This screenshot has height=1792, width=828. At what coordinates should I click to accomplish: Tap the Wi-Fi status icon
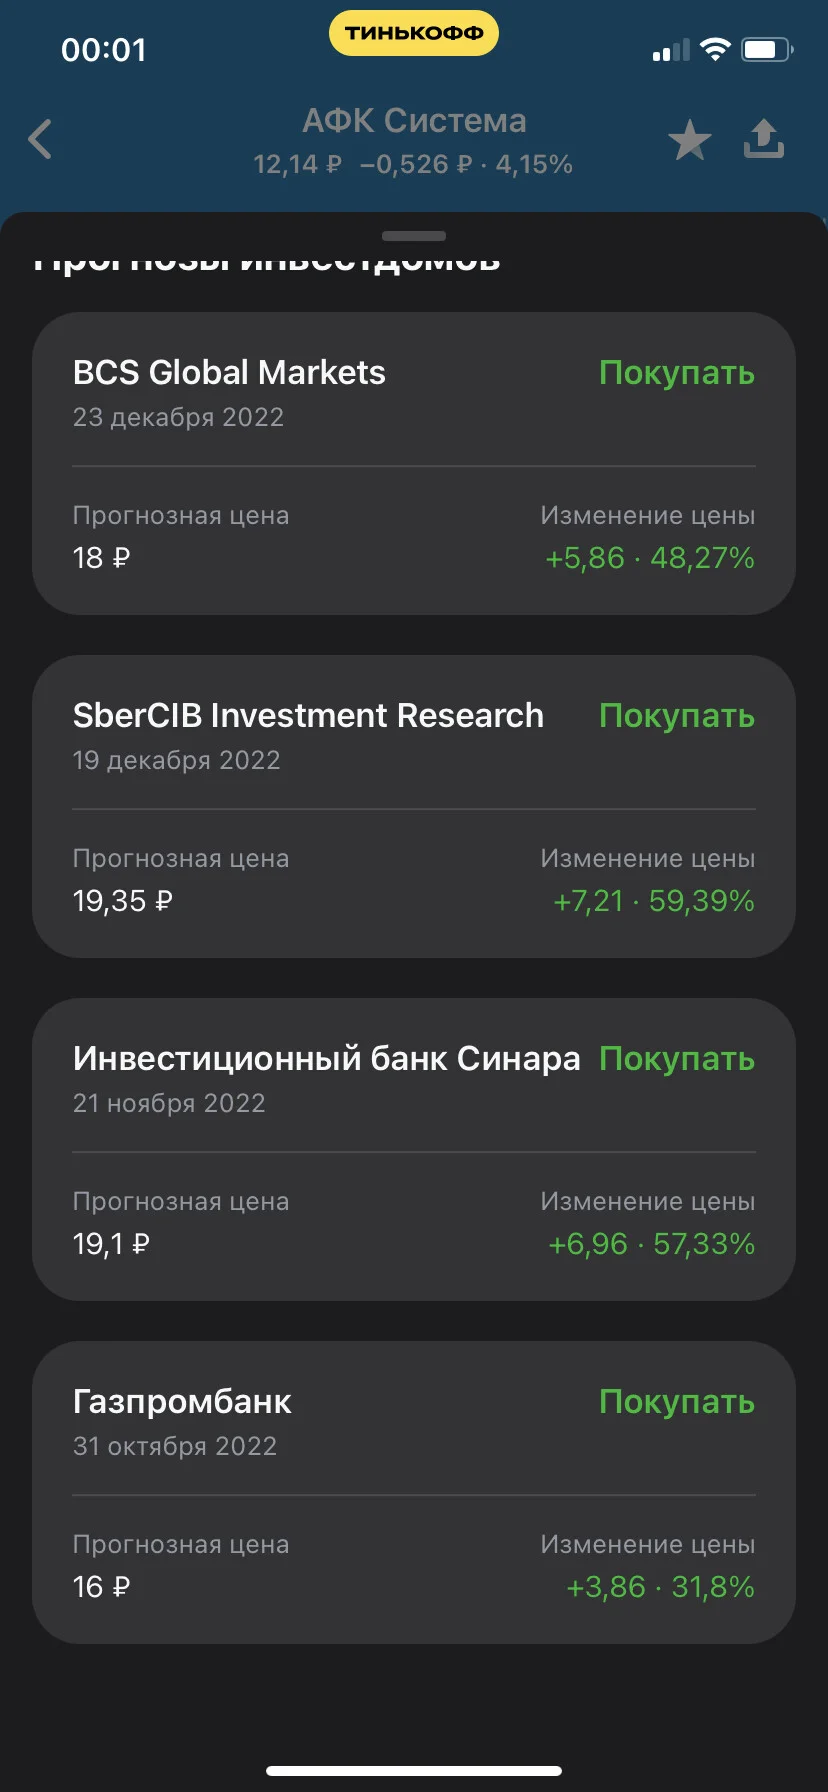coord(715,49)
